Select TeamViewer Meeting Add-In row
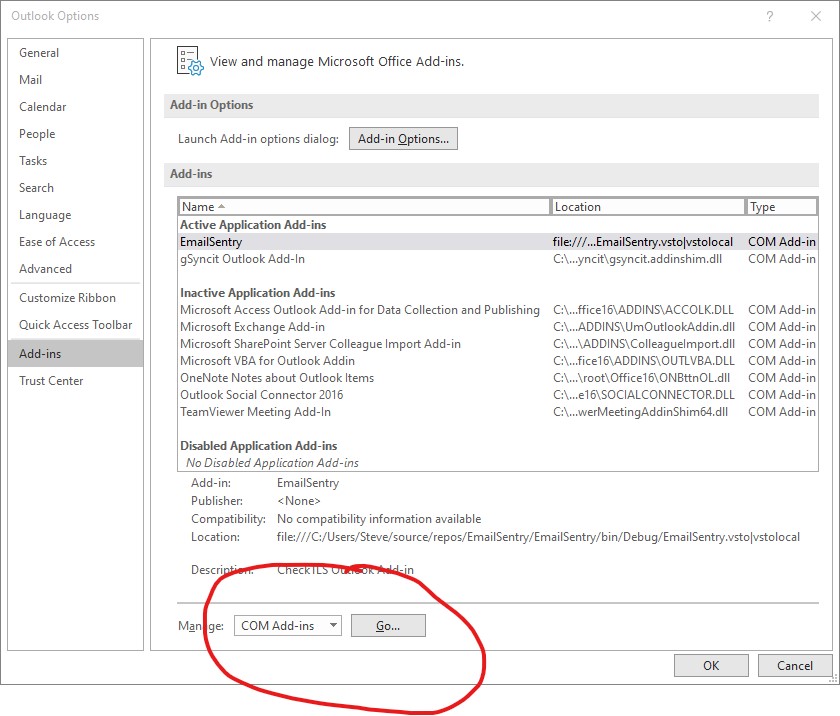The image size is (840, 716). [498, 412]
